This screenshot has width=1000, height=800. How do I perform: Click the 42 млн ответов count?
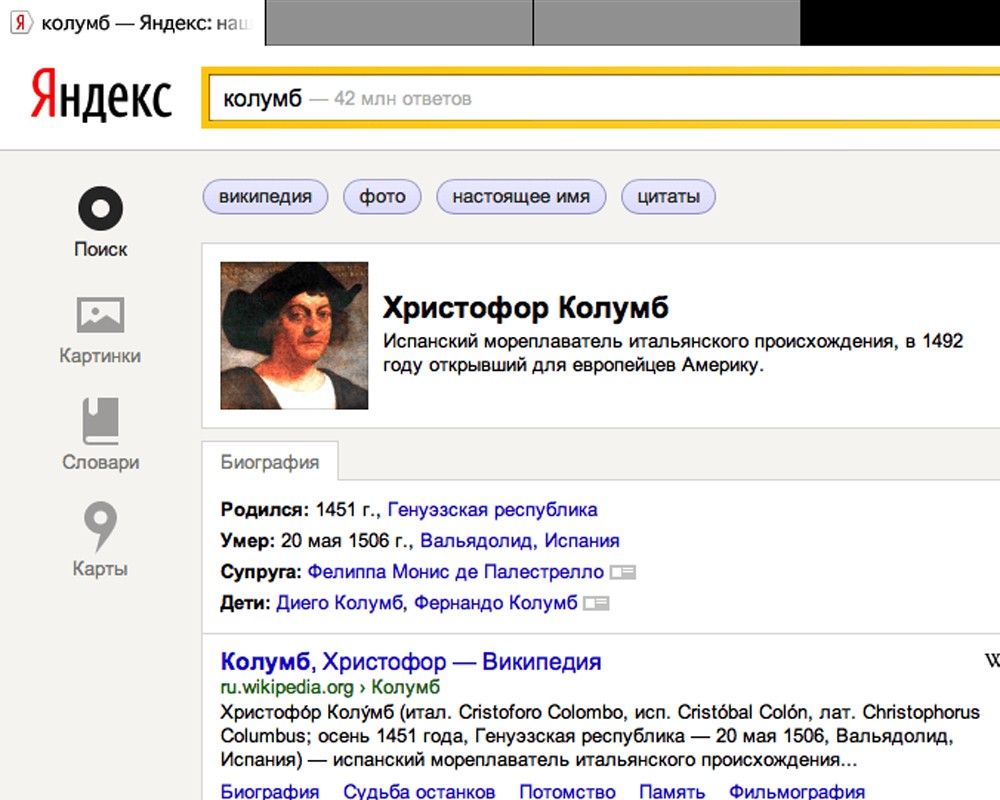[402, 99]
